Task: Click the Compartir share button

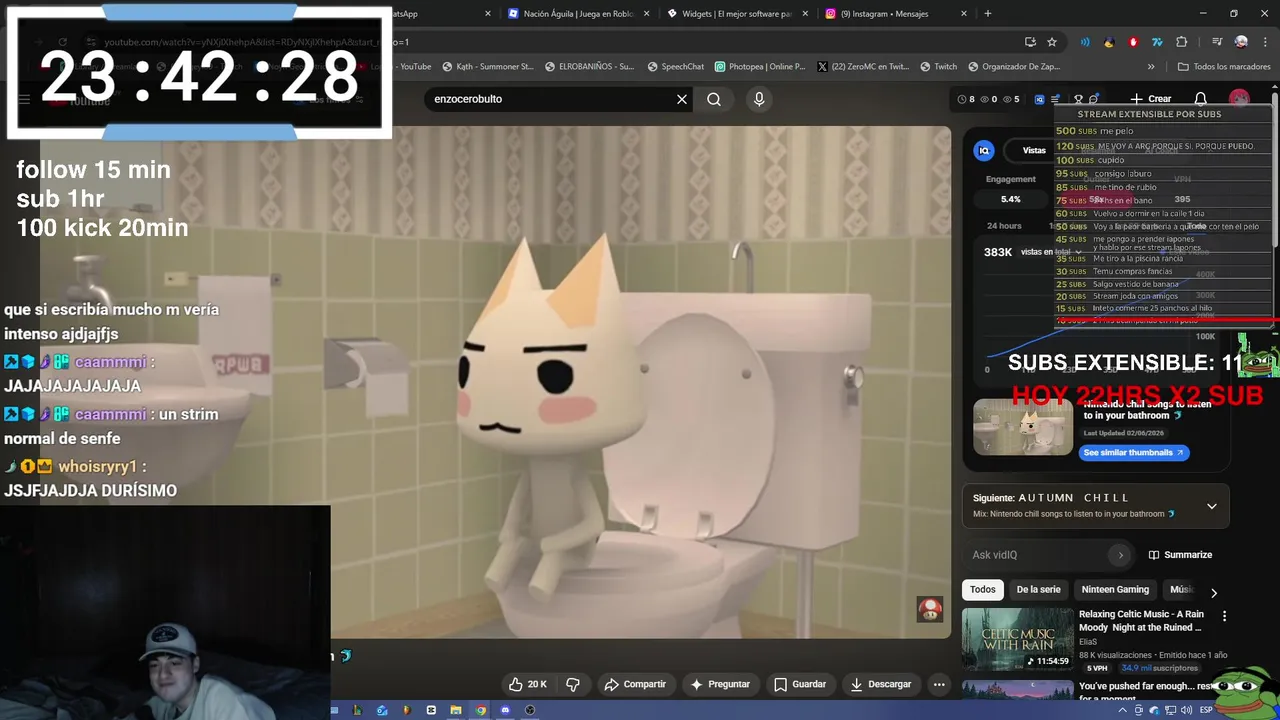Action: click(x=635, y=684)
